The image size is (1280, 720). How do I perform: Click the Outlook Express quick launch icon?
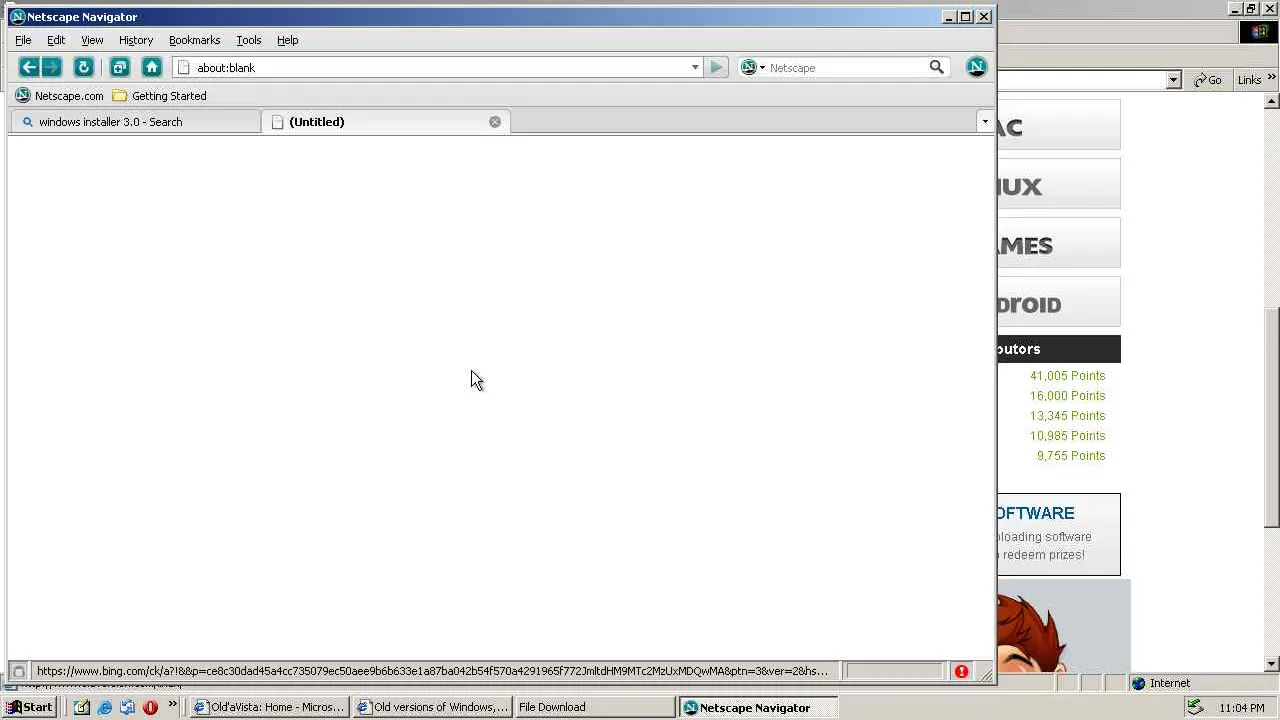(x=127, y=707)
